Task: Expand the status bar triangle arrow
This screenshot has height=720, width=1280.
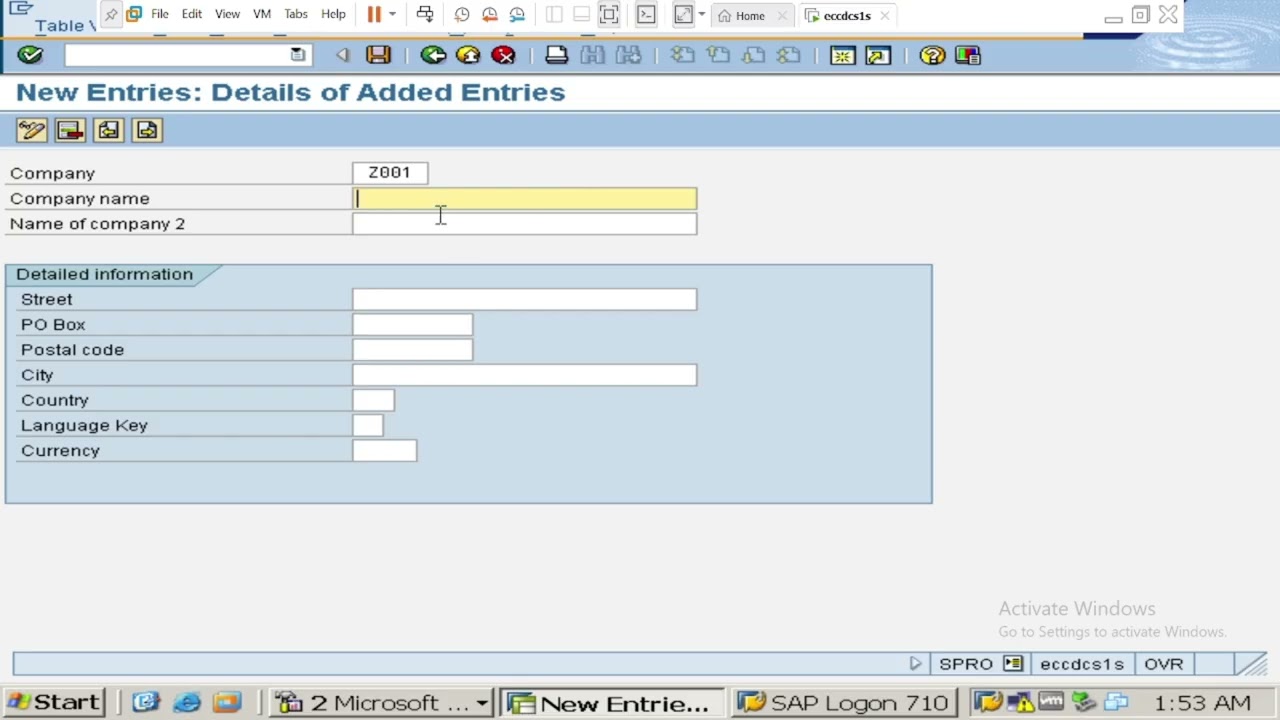Action: point(915,664)
